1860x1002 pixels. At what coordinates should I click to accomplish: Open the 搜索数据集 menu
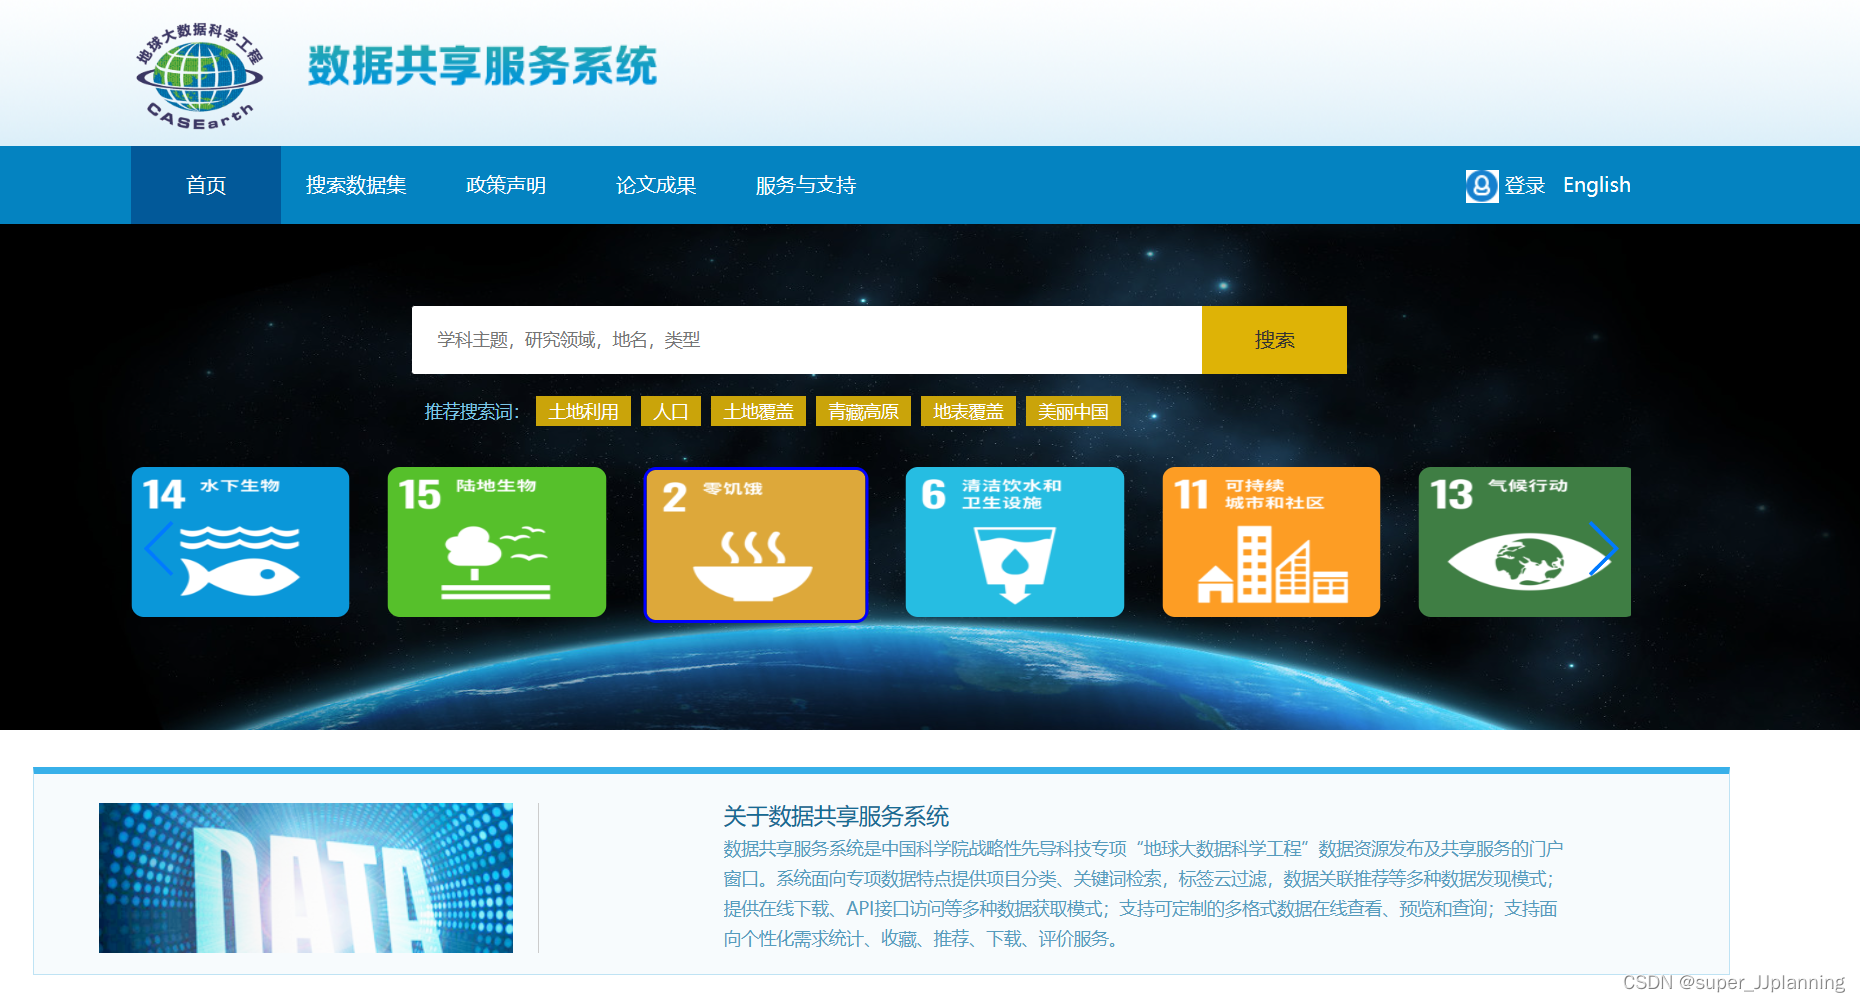356,185
